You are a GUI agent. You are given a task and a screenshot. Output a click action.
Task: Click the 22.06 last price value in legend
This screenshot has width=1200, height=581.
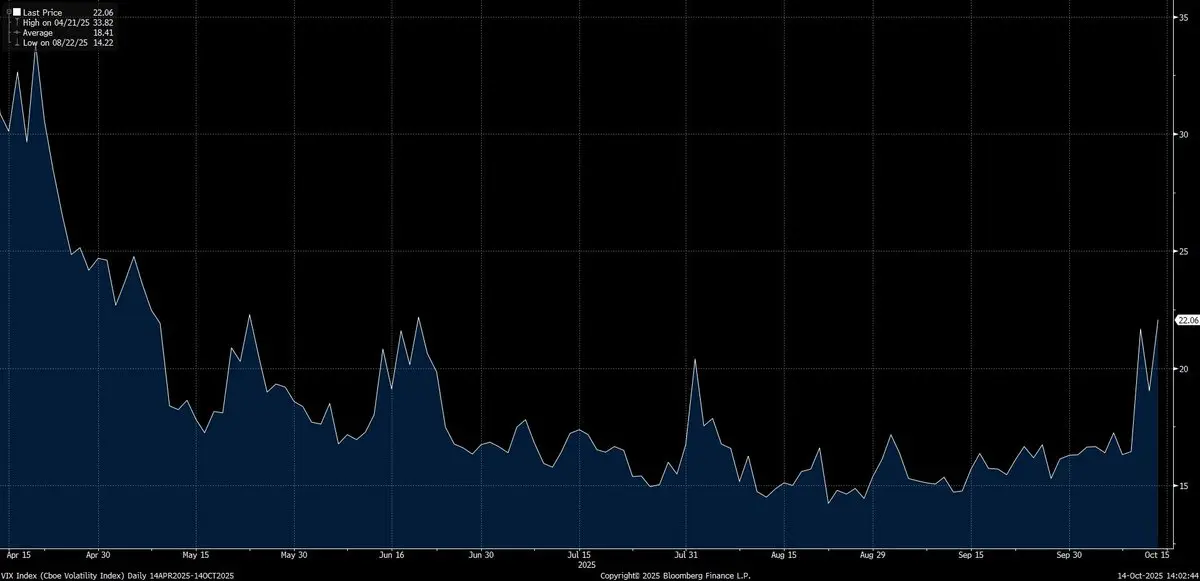click(x=103, y=13)
